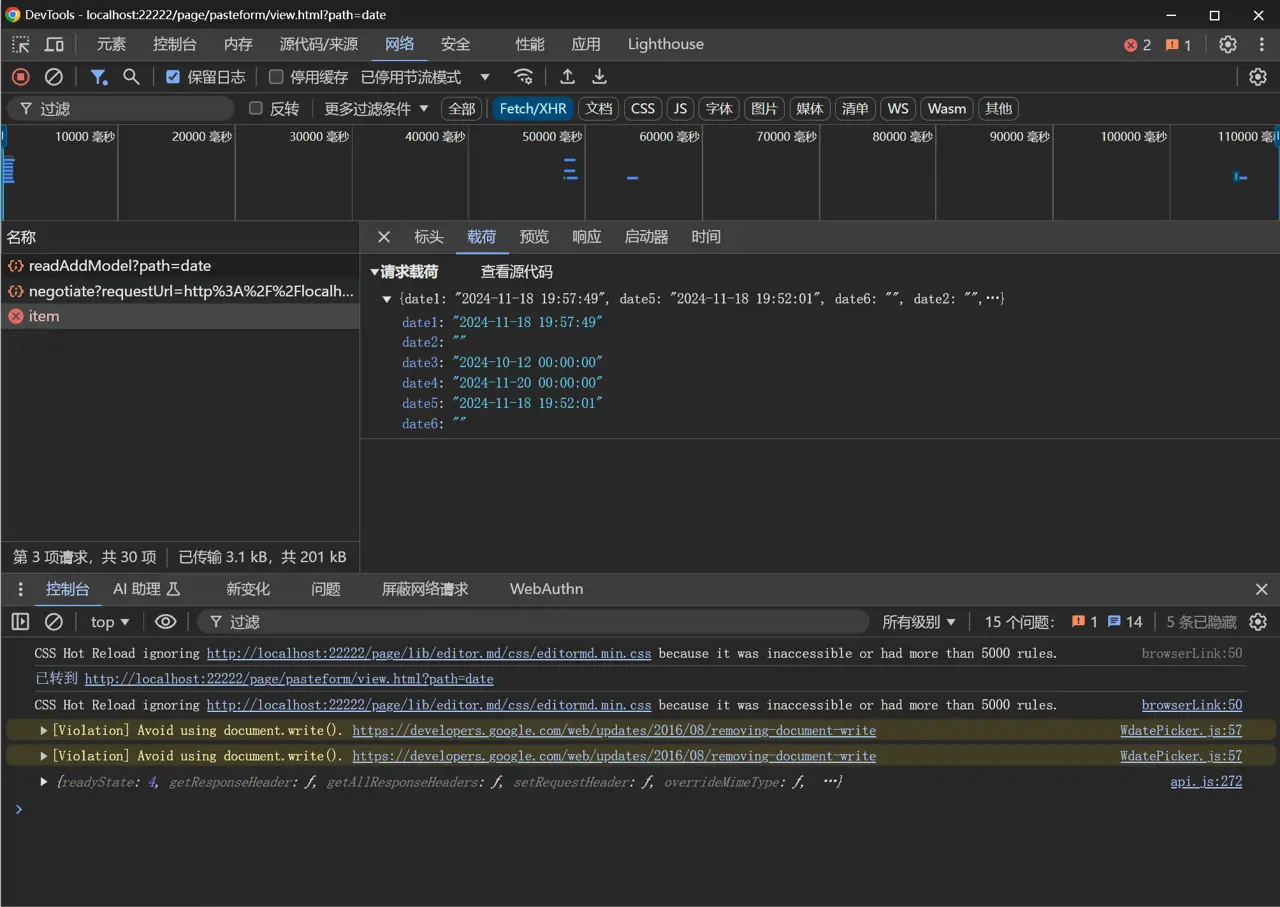Select the readAddModel?path=date request
The height and width of the screenshot is (907, 1280).
click(x=180, y=266)
